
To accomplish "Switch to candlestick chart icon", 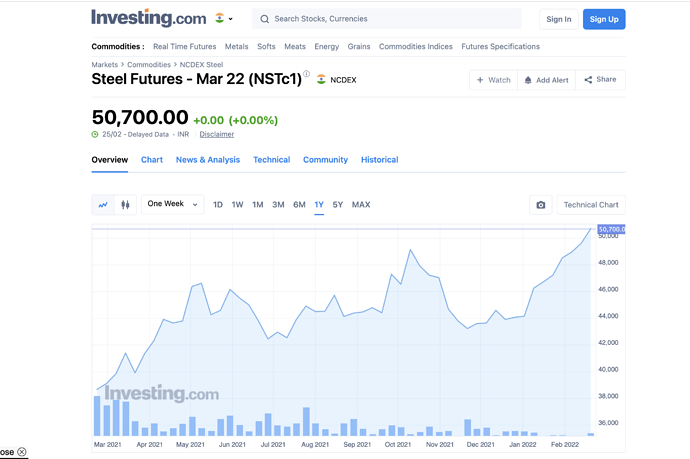I will coord(125,204).
